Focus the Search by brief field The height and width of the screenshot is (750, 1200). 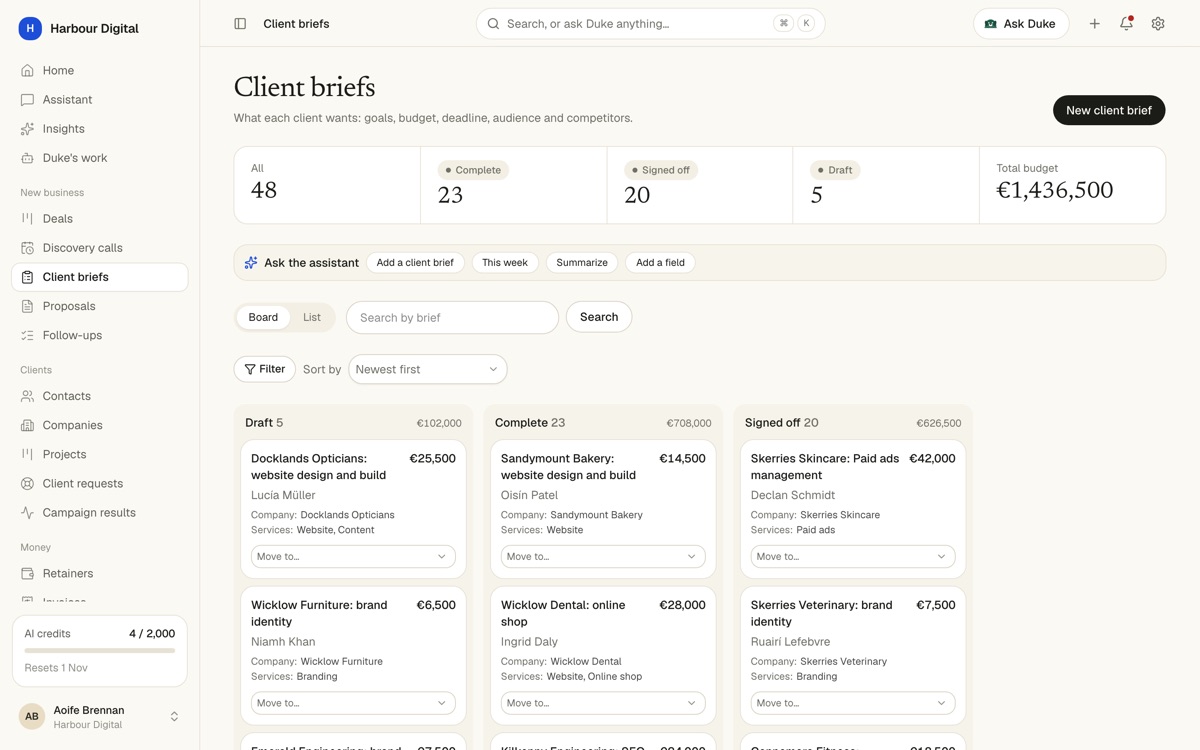(x=452, y=317)
